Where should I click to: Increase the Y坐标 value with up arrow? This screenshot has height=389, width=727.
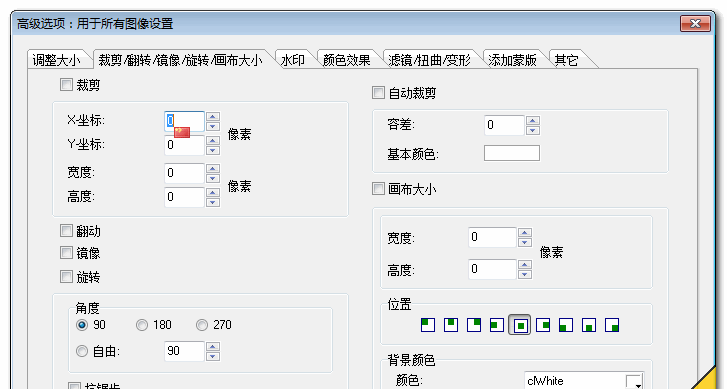point(213,140)
